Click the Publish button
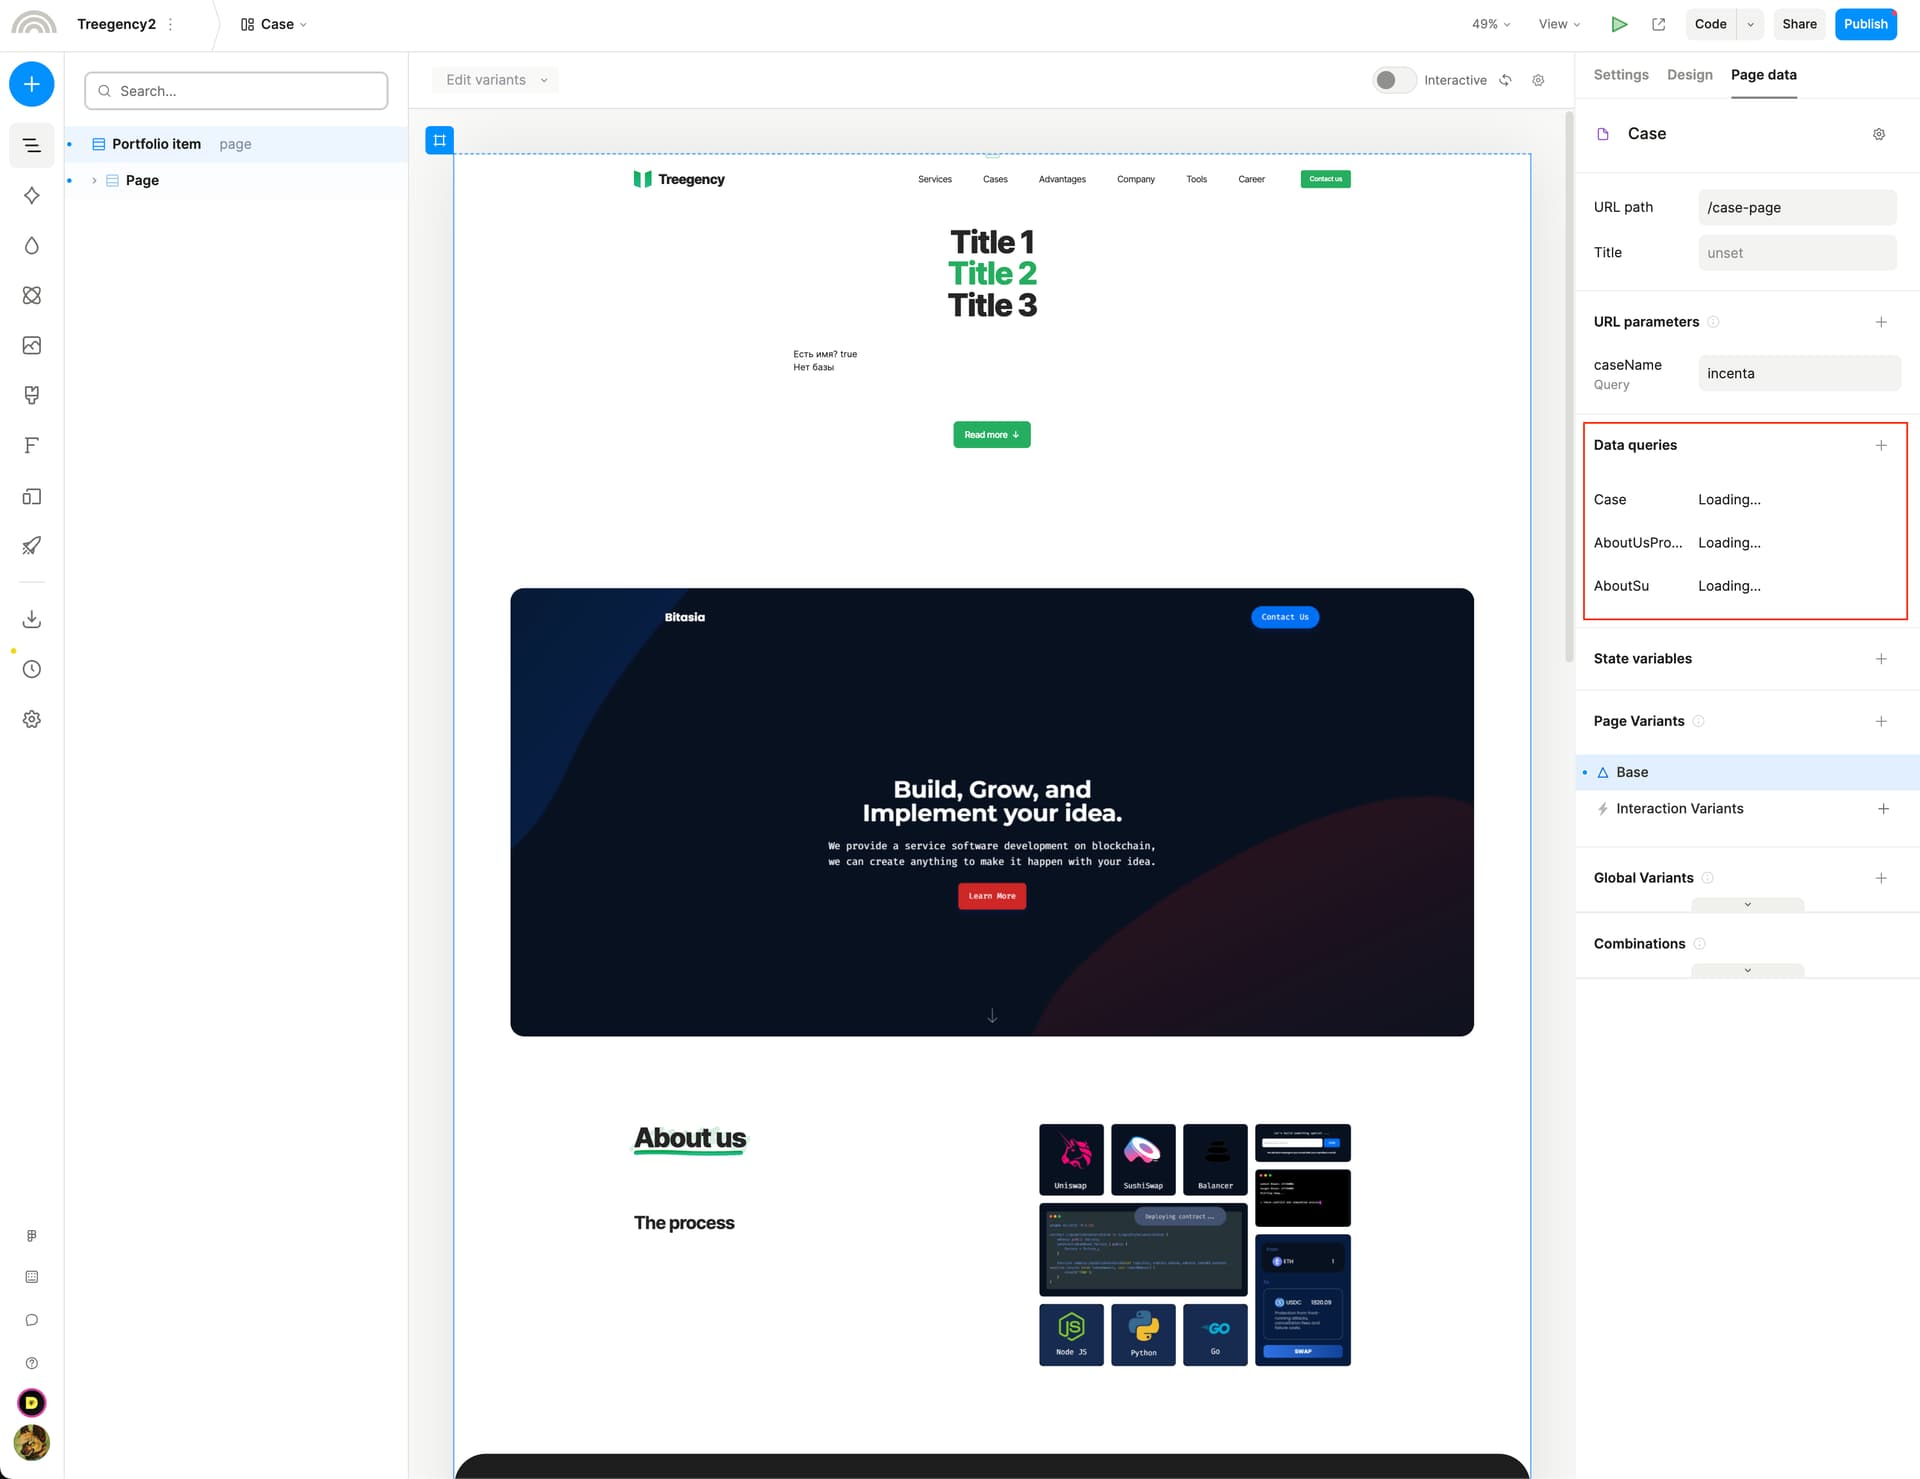This screenshot has height=1479, width=1920. click(1865, 24)
